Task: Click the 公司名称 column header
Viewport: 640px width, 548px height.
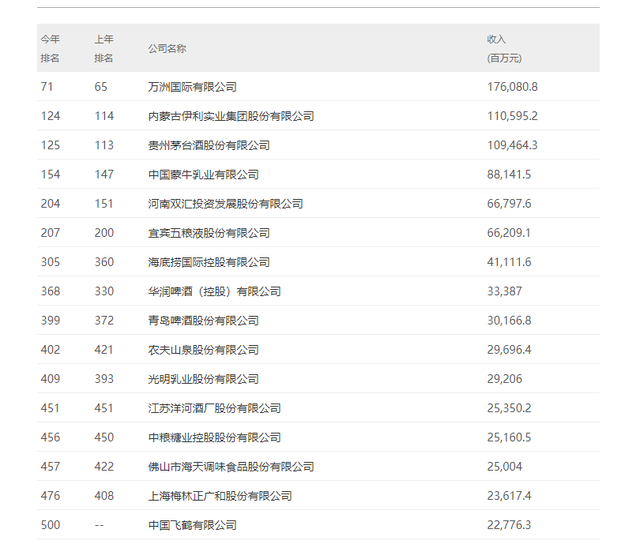Action: [167, 49]
